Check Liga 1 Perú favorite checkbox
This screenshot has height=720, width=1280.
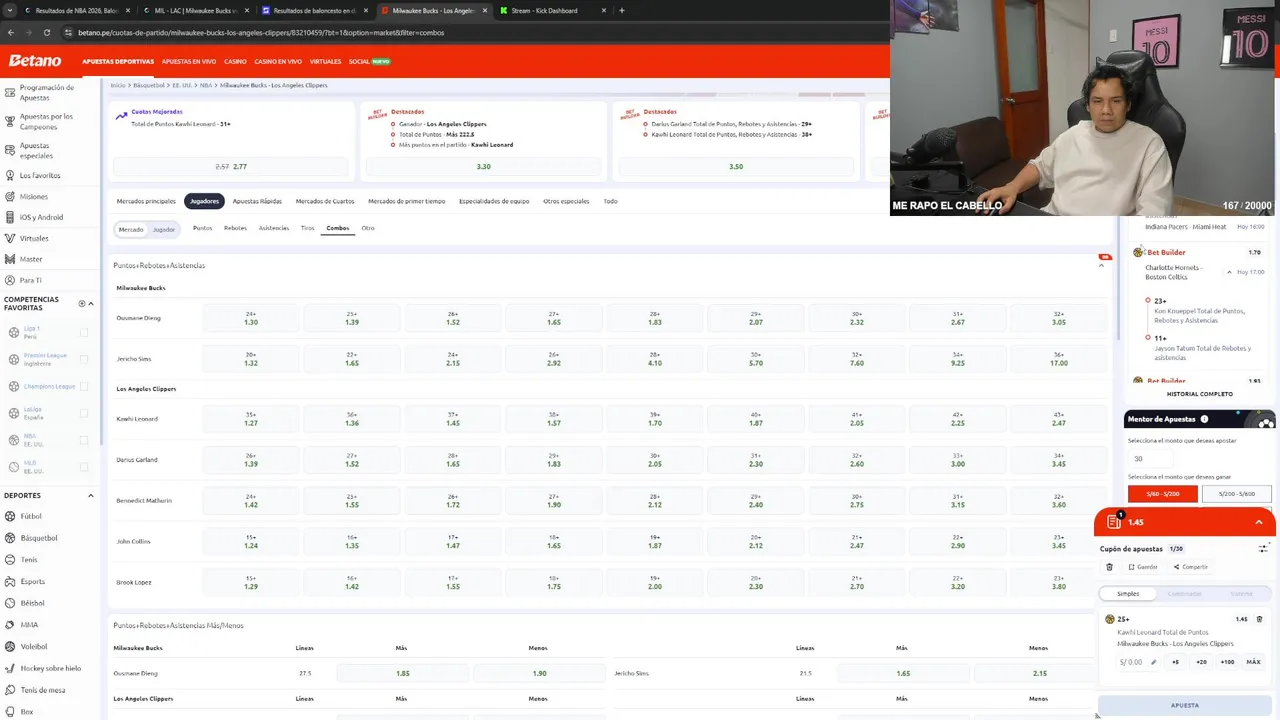(84, 332)
